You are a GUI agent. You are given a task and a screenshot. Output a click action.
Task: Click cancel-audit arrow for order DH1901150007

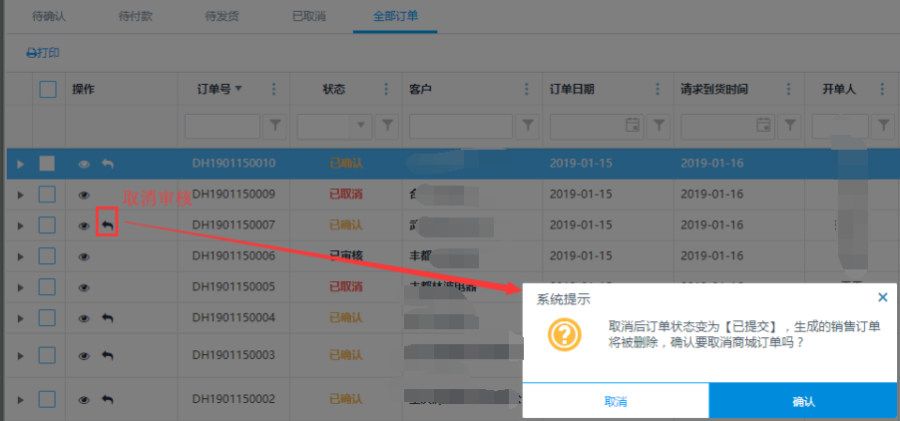point(107,225)
